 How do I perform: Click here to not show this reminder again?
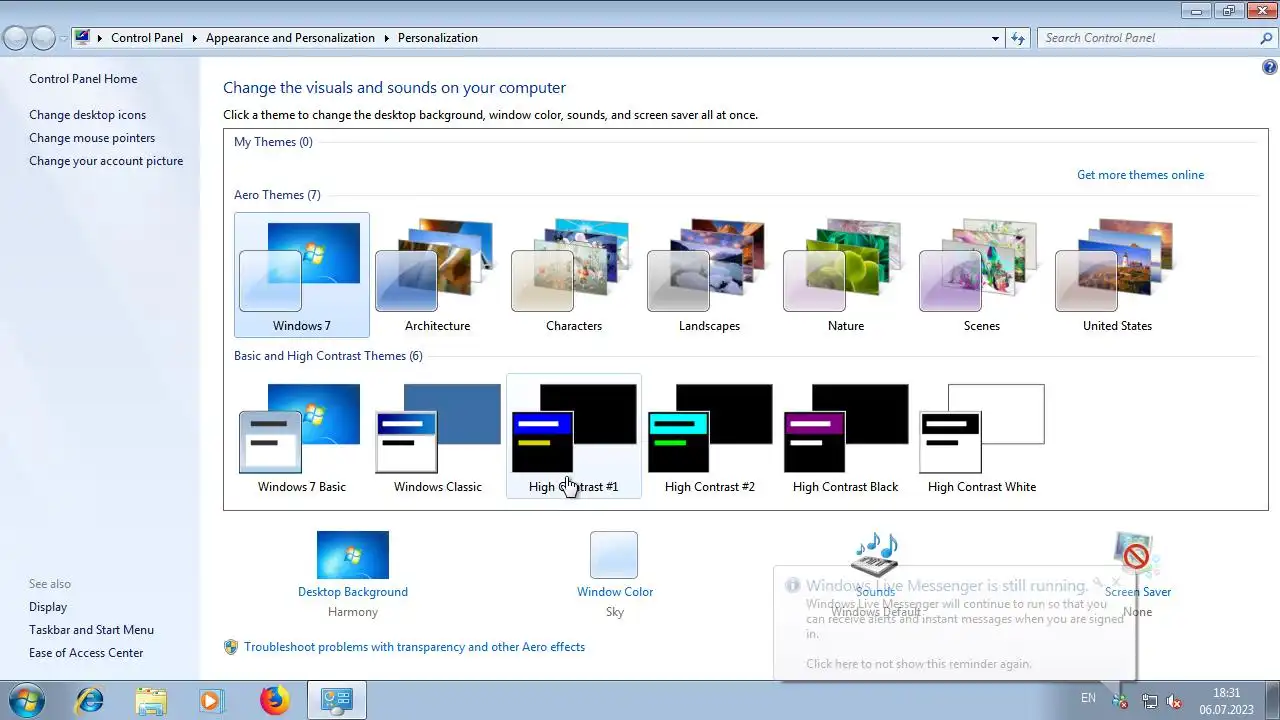tap(919, 664)
